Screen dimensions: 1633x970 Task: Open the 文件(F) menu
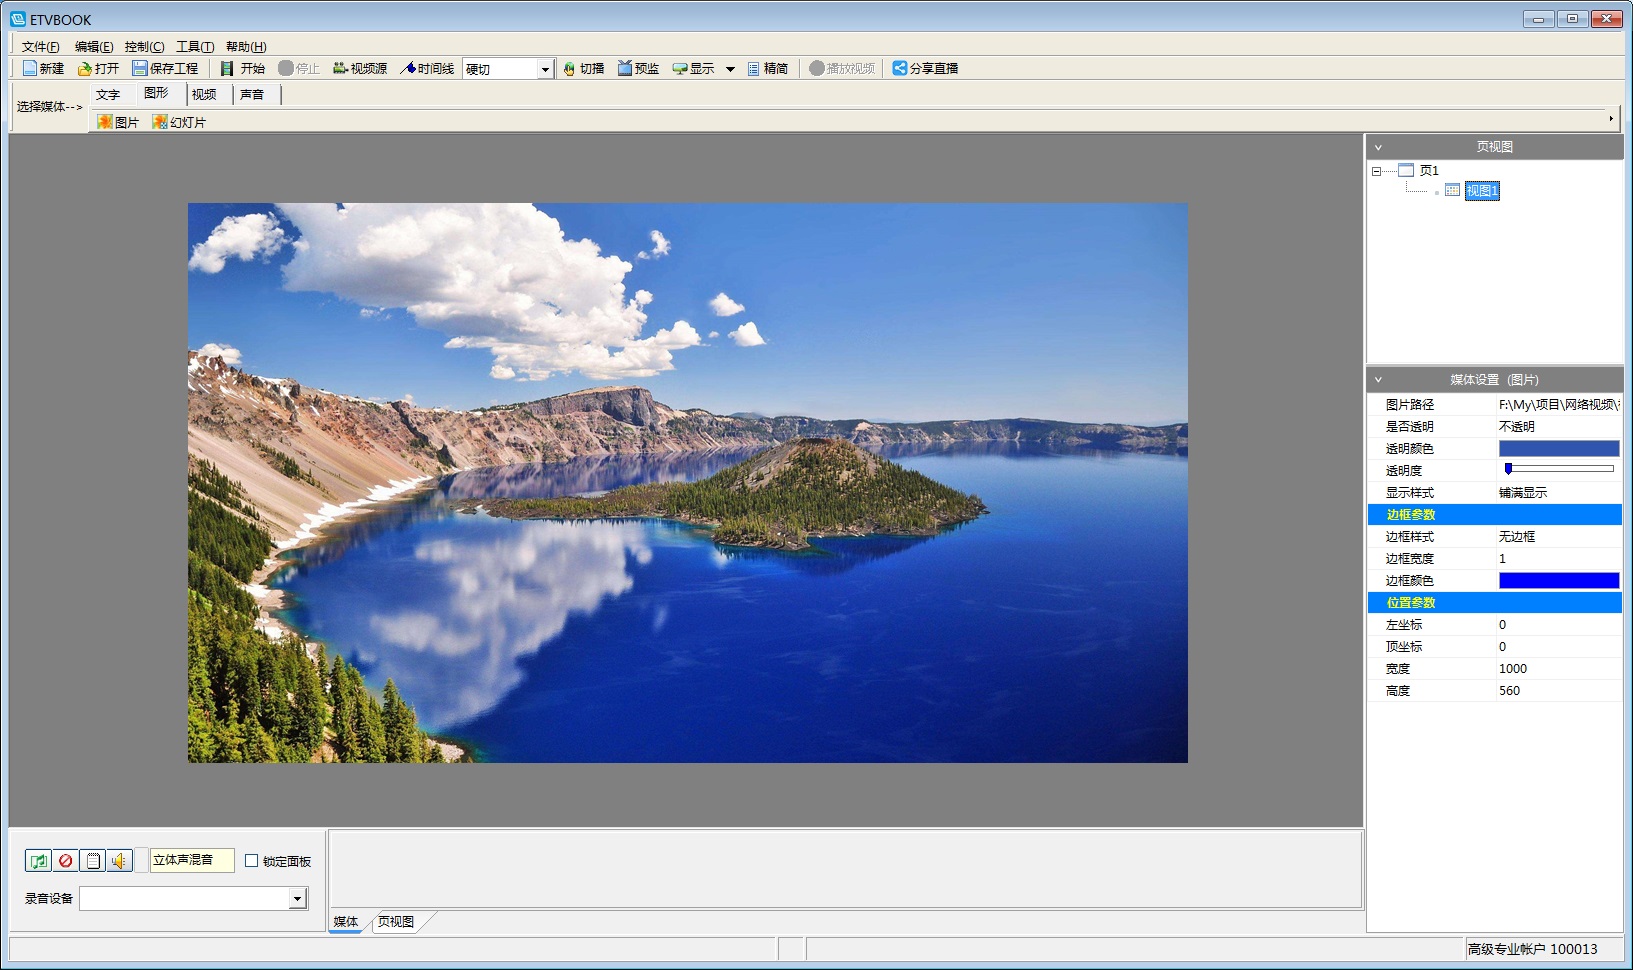40,47
